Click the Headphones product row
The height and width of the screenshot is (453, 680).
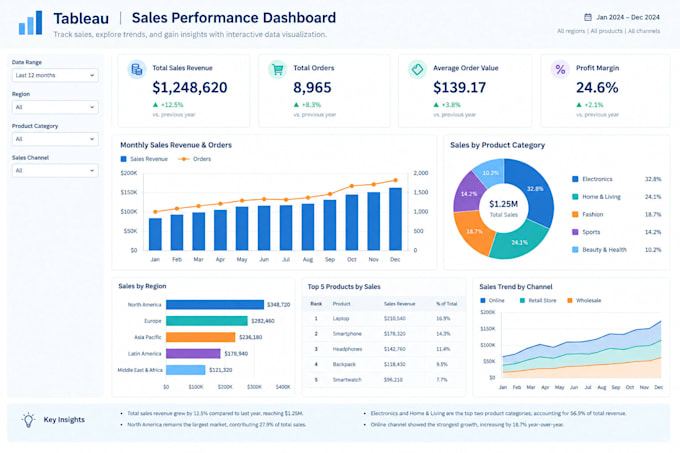[384, 349]
